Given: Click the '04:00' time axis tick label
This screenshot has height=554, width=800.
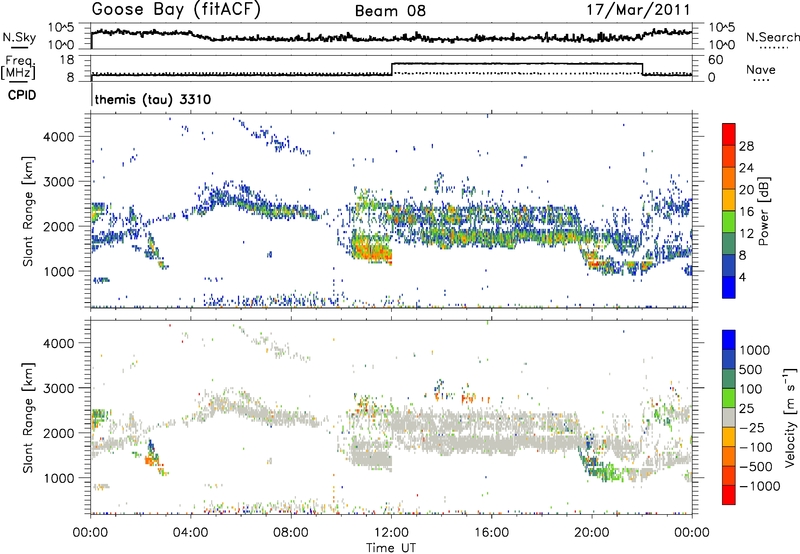Looking at the screenshot, I should 191,533.
